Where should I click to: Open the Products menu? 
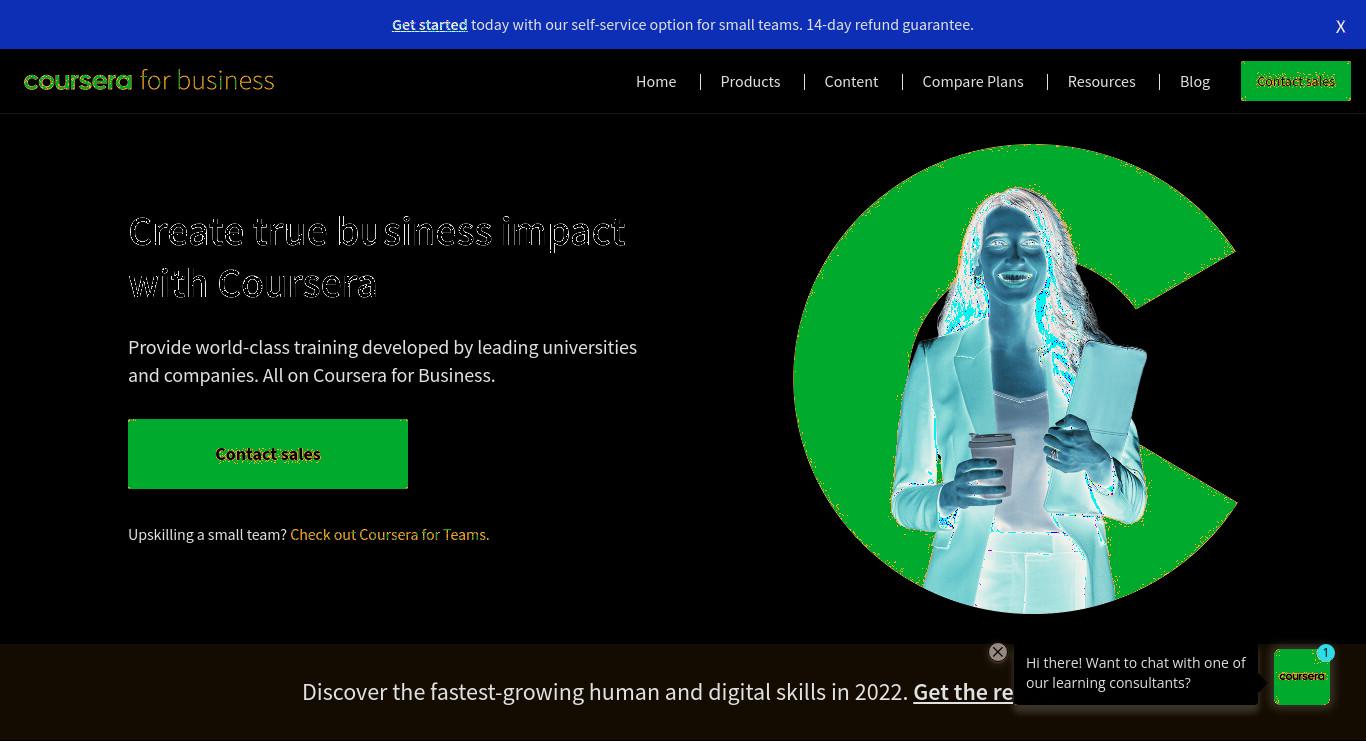750,82
